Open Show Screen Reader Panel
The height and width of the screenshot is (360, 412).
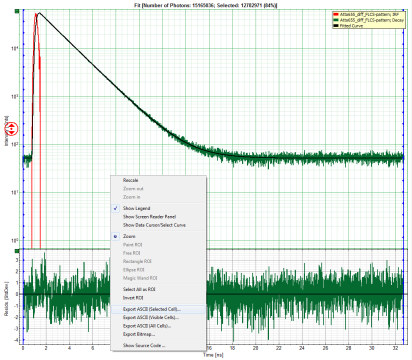158,217
